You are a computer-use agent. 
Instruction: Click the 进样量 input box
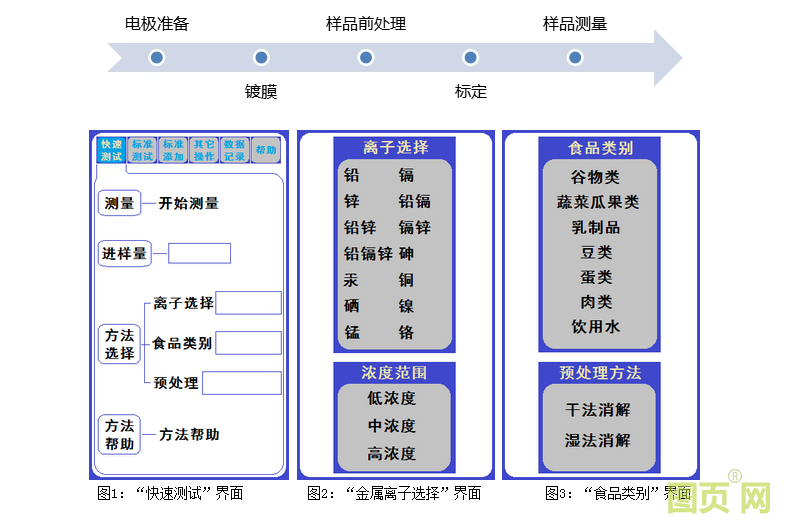point(199,253)
